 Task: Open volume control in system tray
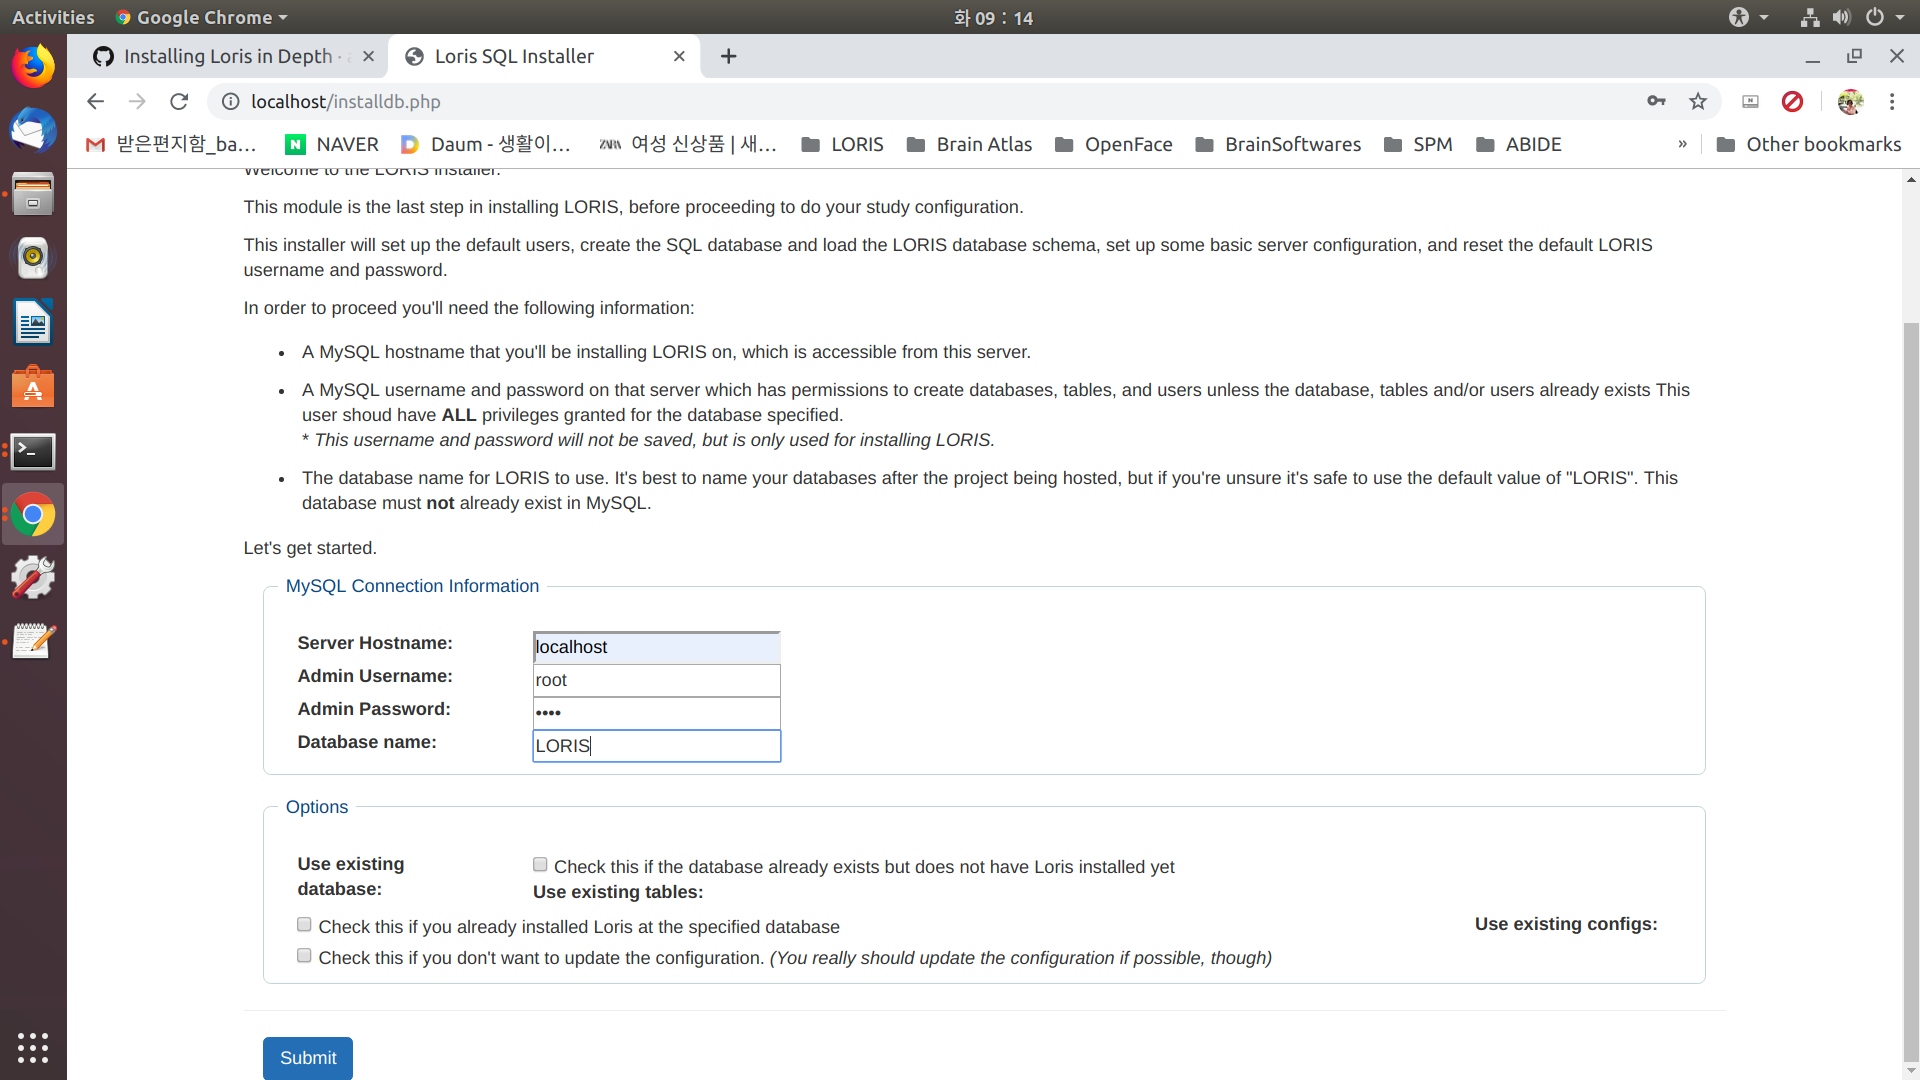coord(1841,17)
